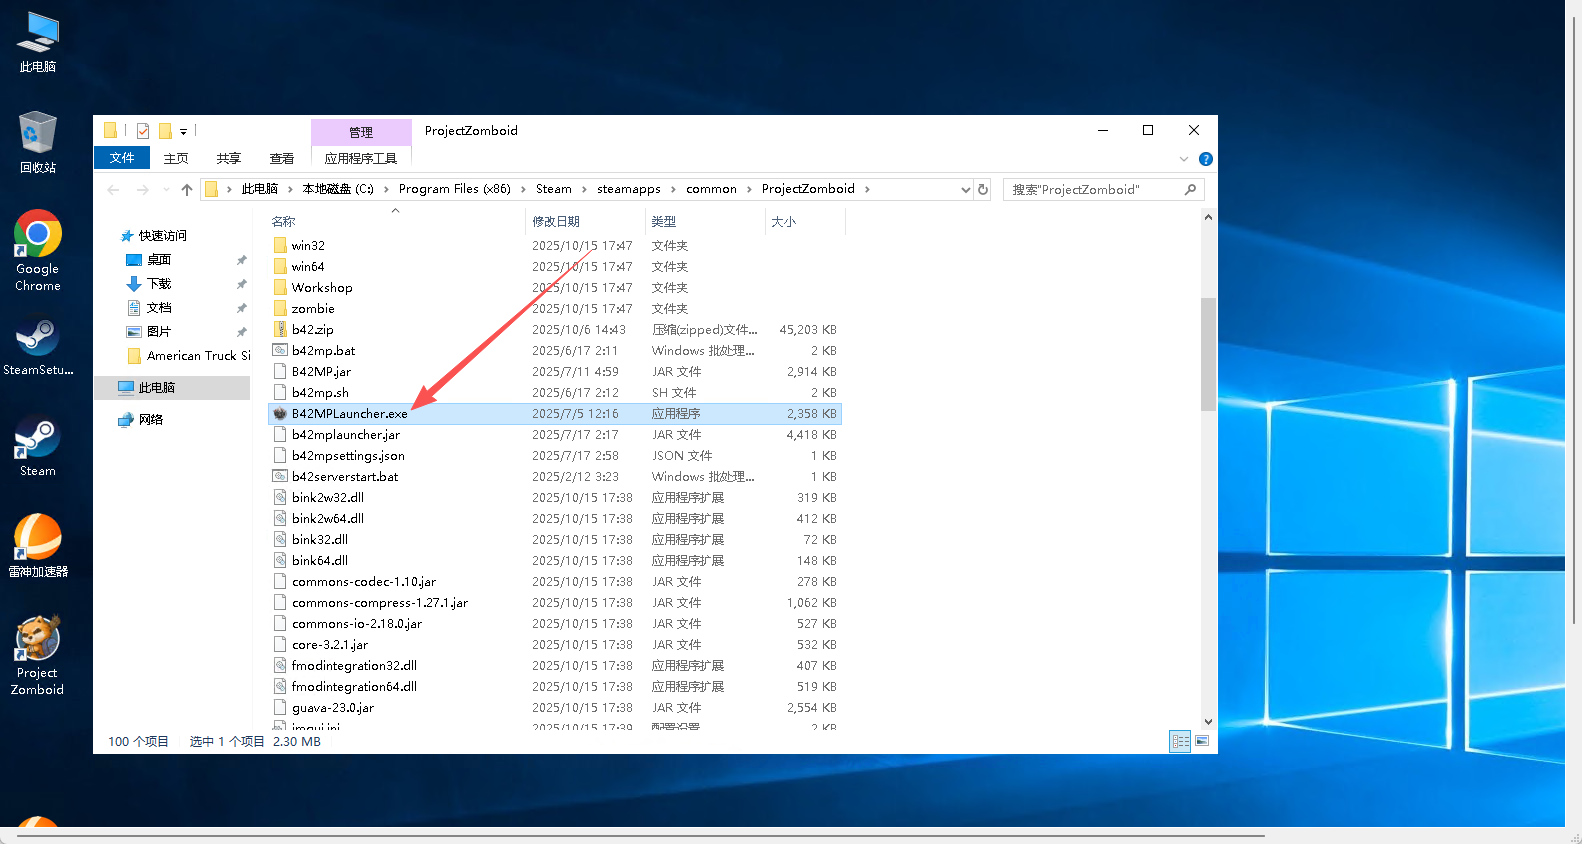This screenshot has height=844, width=1582.
Task: Click the Up one level arrow icon
Action: pyautogui.click(x=187, y=190)
